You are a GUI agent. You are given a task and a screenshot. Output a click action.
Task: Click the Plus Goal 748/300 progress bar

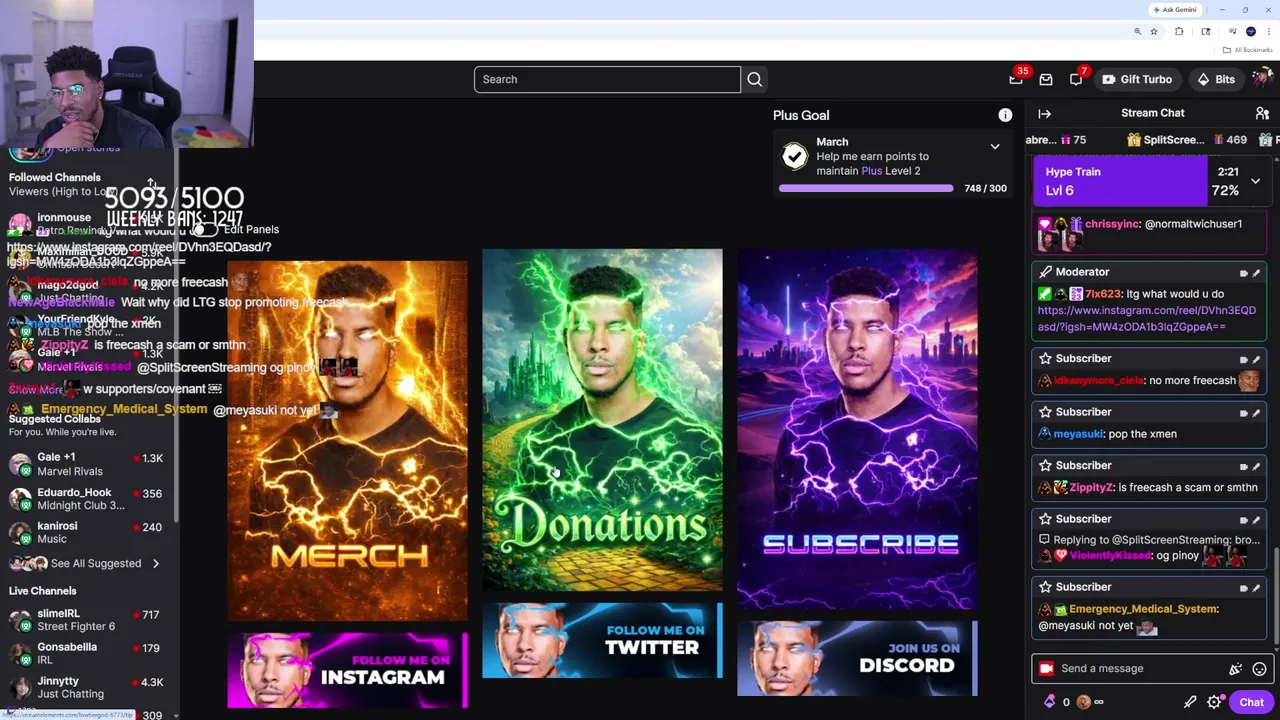tap(866, 188)
